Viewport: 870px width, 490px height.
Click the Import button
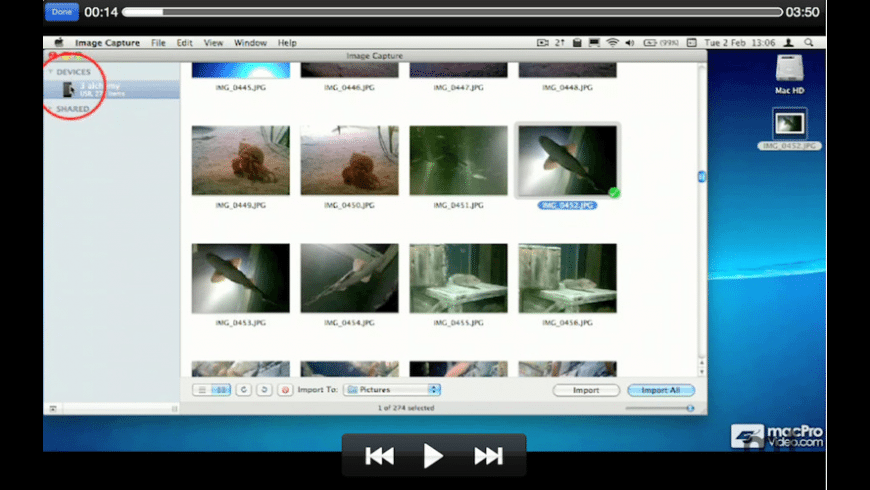click(x=586, y=390)
